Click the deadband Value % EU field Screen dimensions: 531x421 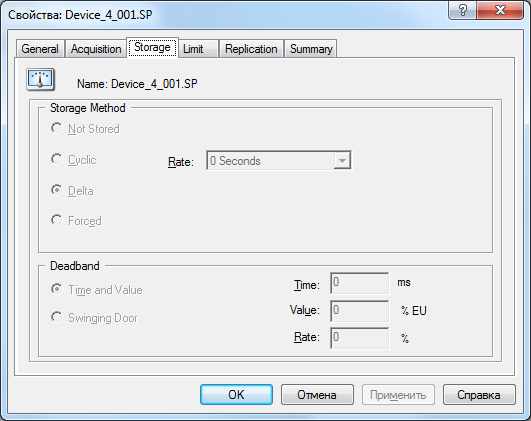click(x=359, y=311)
